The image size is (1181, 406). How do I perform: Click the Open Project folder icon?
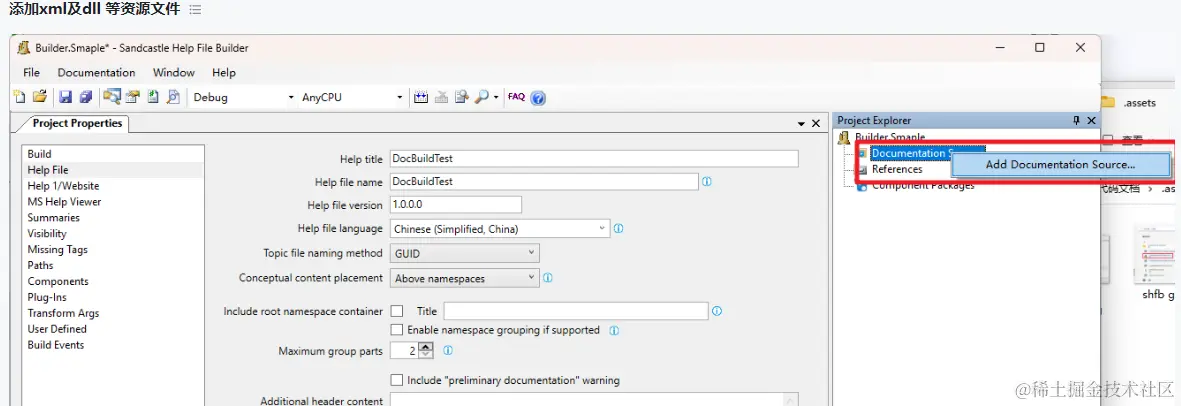pyautogui.click(x=40, y=96)
